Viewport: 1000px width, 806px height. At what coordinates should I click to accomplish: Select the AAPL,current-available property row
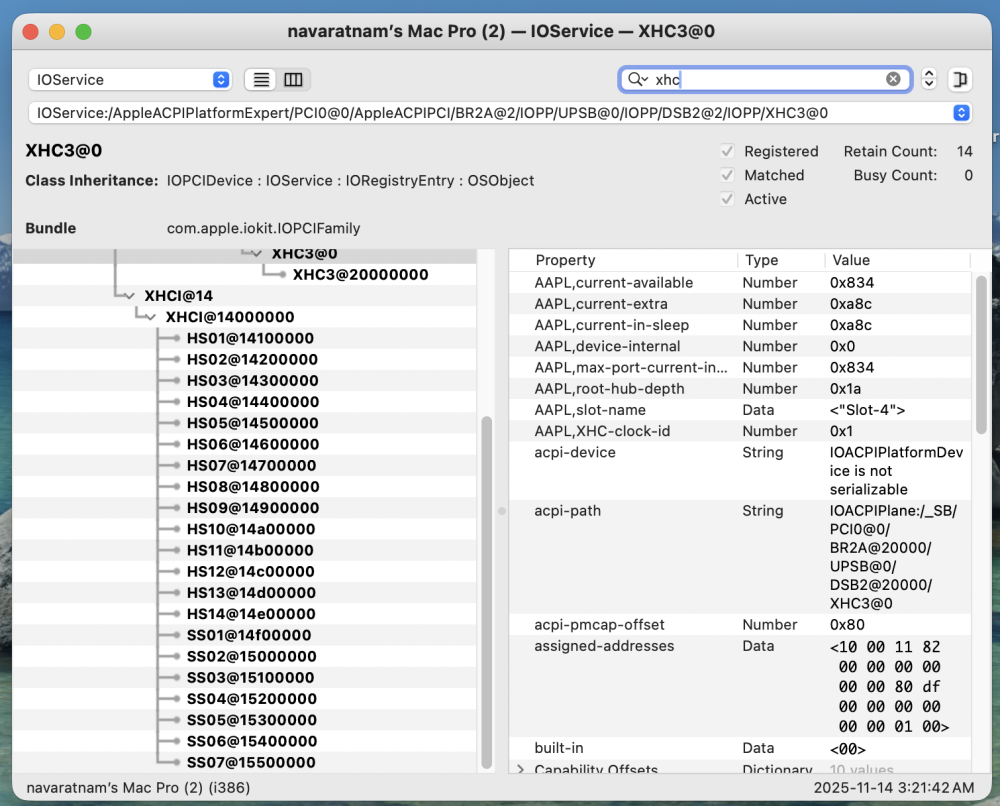pyautogui.click(x=740, y=282)
